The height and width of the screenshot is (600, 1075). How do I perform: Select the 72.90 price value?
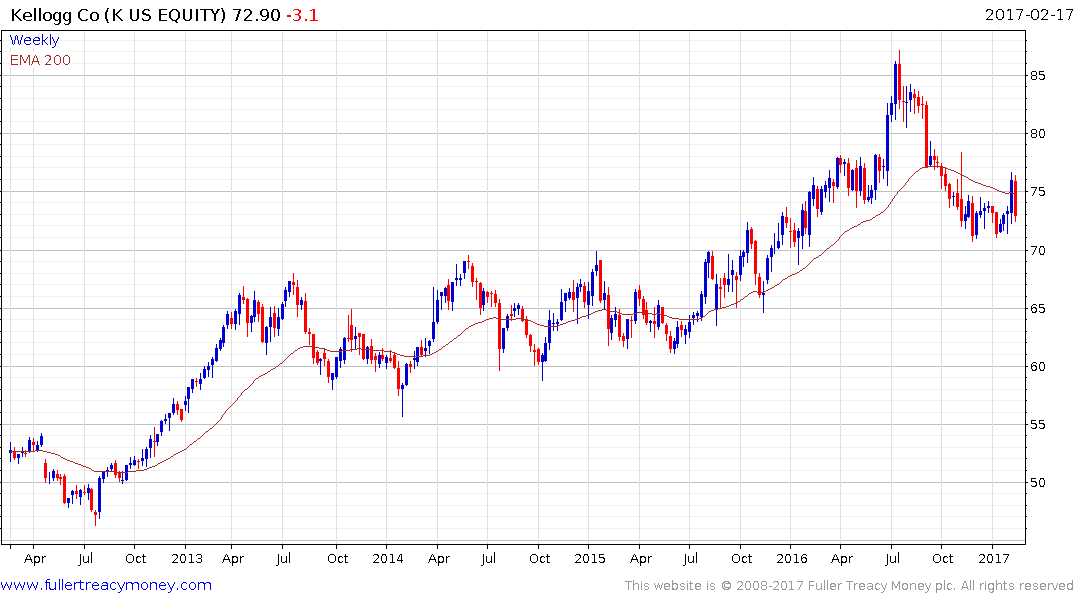click(256, 15)
